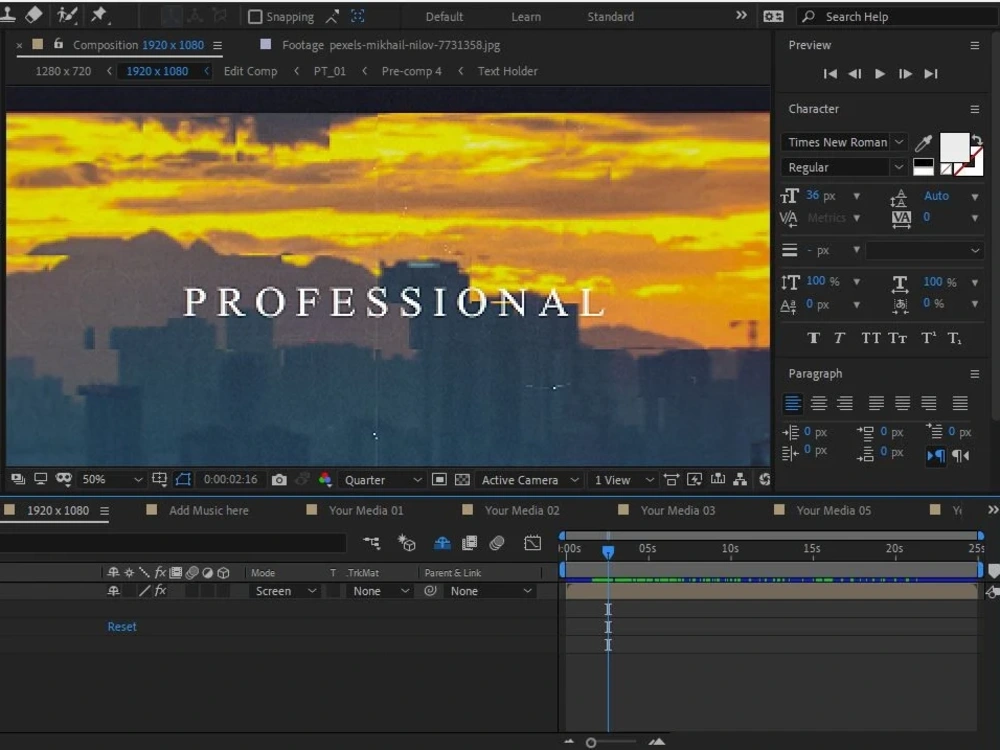This screenshot has height=750, width=1000.
Task: Align text right in Paragraph panel
Action: [x=845, y=403]
